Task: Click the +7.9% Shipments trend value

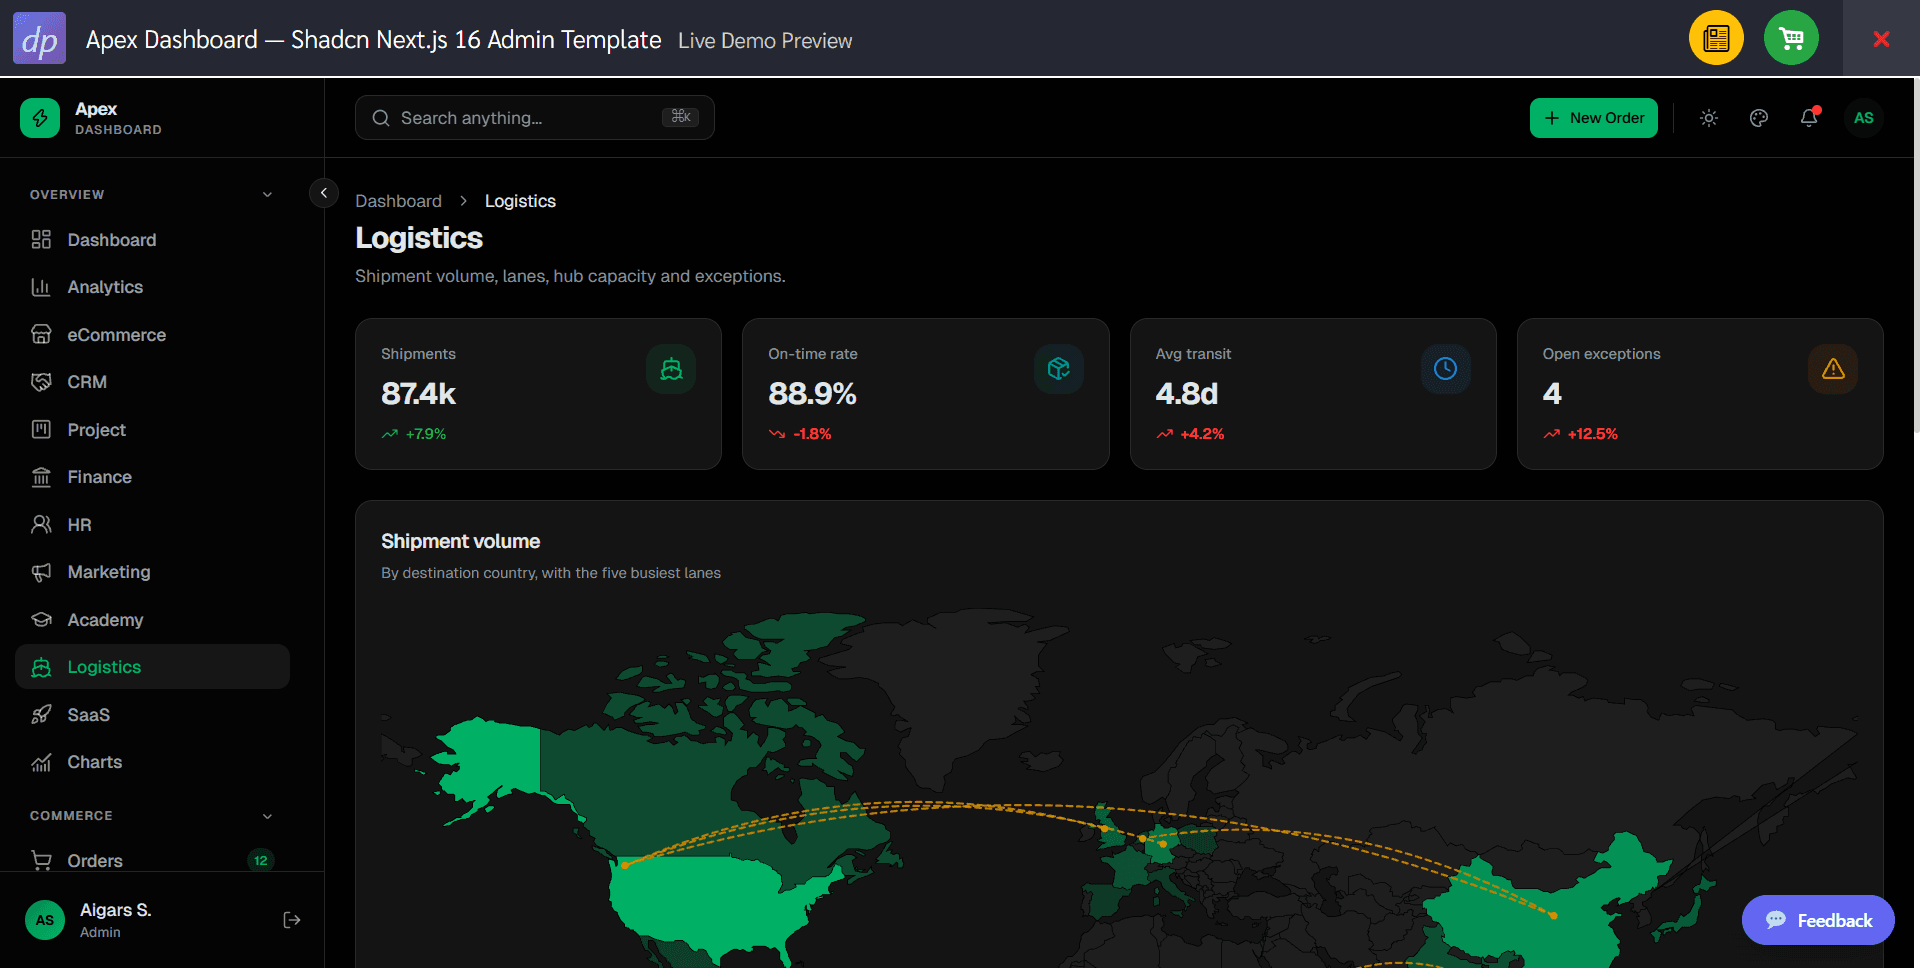Action: pos(425,434)
